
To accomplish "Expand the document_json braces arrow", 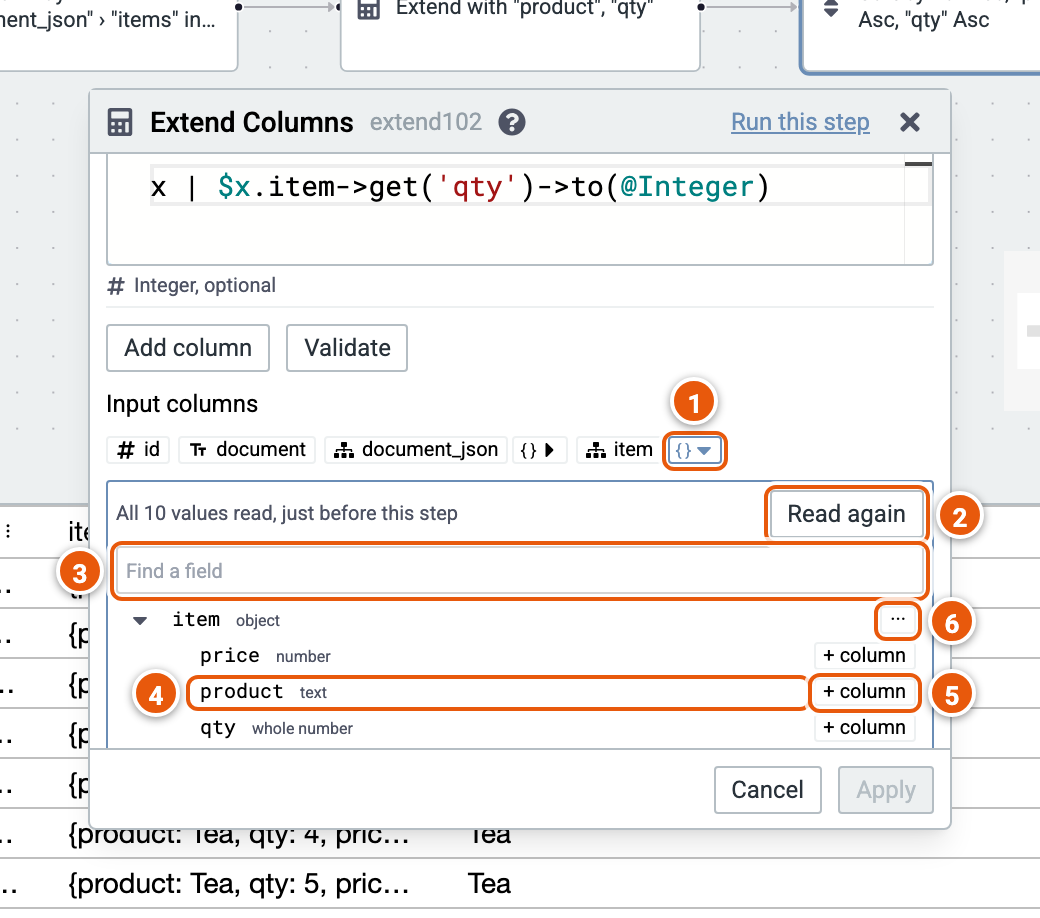I will (538, 450).
